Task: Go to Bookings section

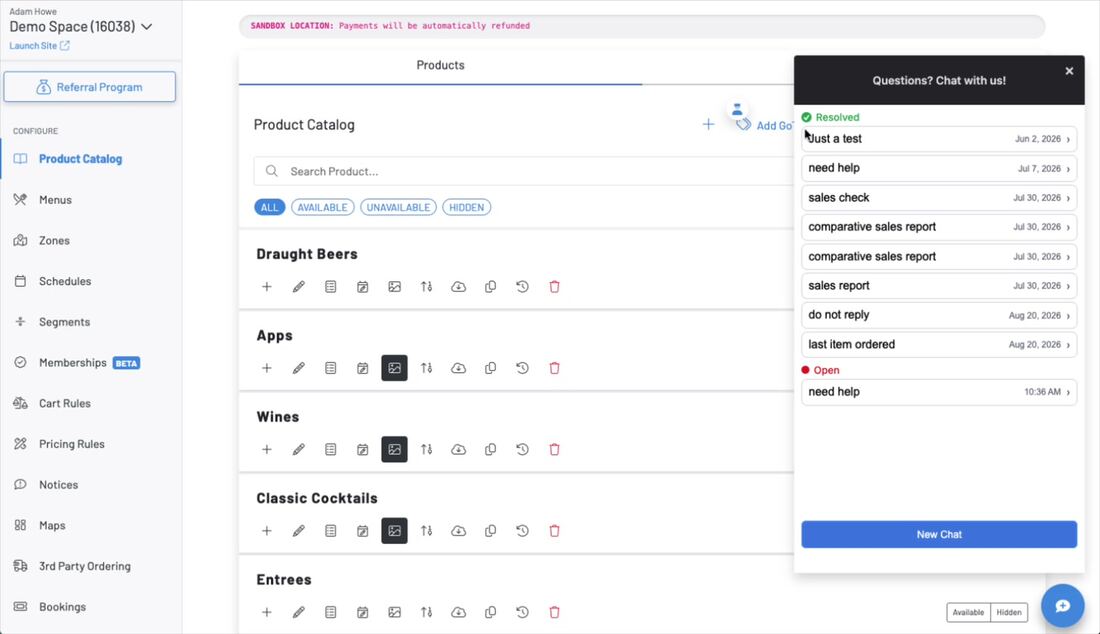Action: [x=62, y=607]
